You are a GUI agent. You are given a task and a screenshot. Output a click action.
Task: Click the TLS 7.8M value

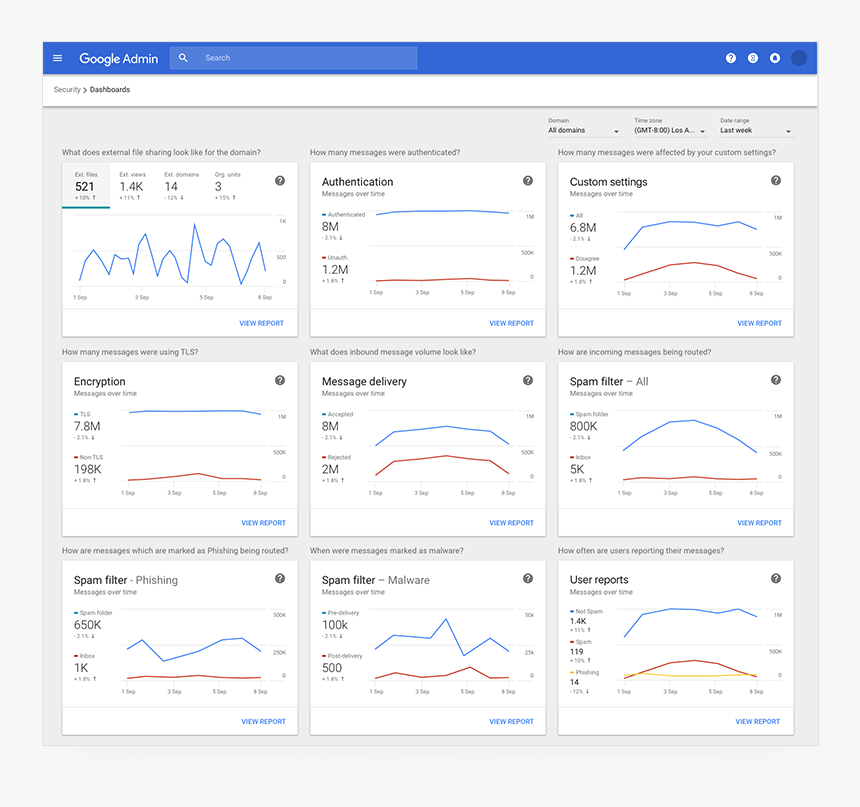pyautogui.click(x=87, y=426)
